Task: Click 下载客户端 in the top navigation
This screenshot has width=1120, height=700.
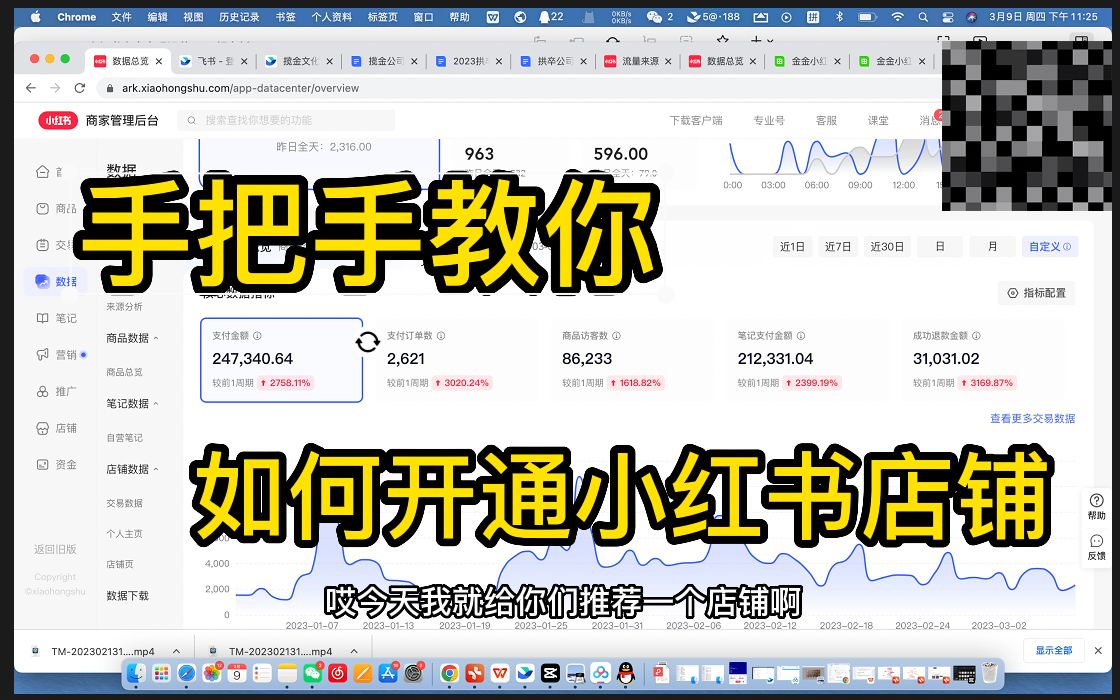Action: [x=696, y=121]
